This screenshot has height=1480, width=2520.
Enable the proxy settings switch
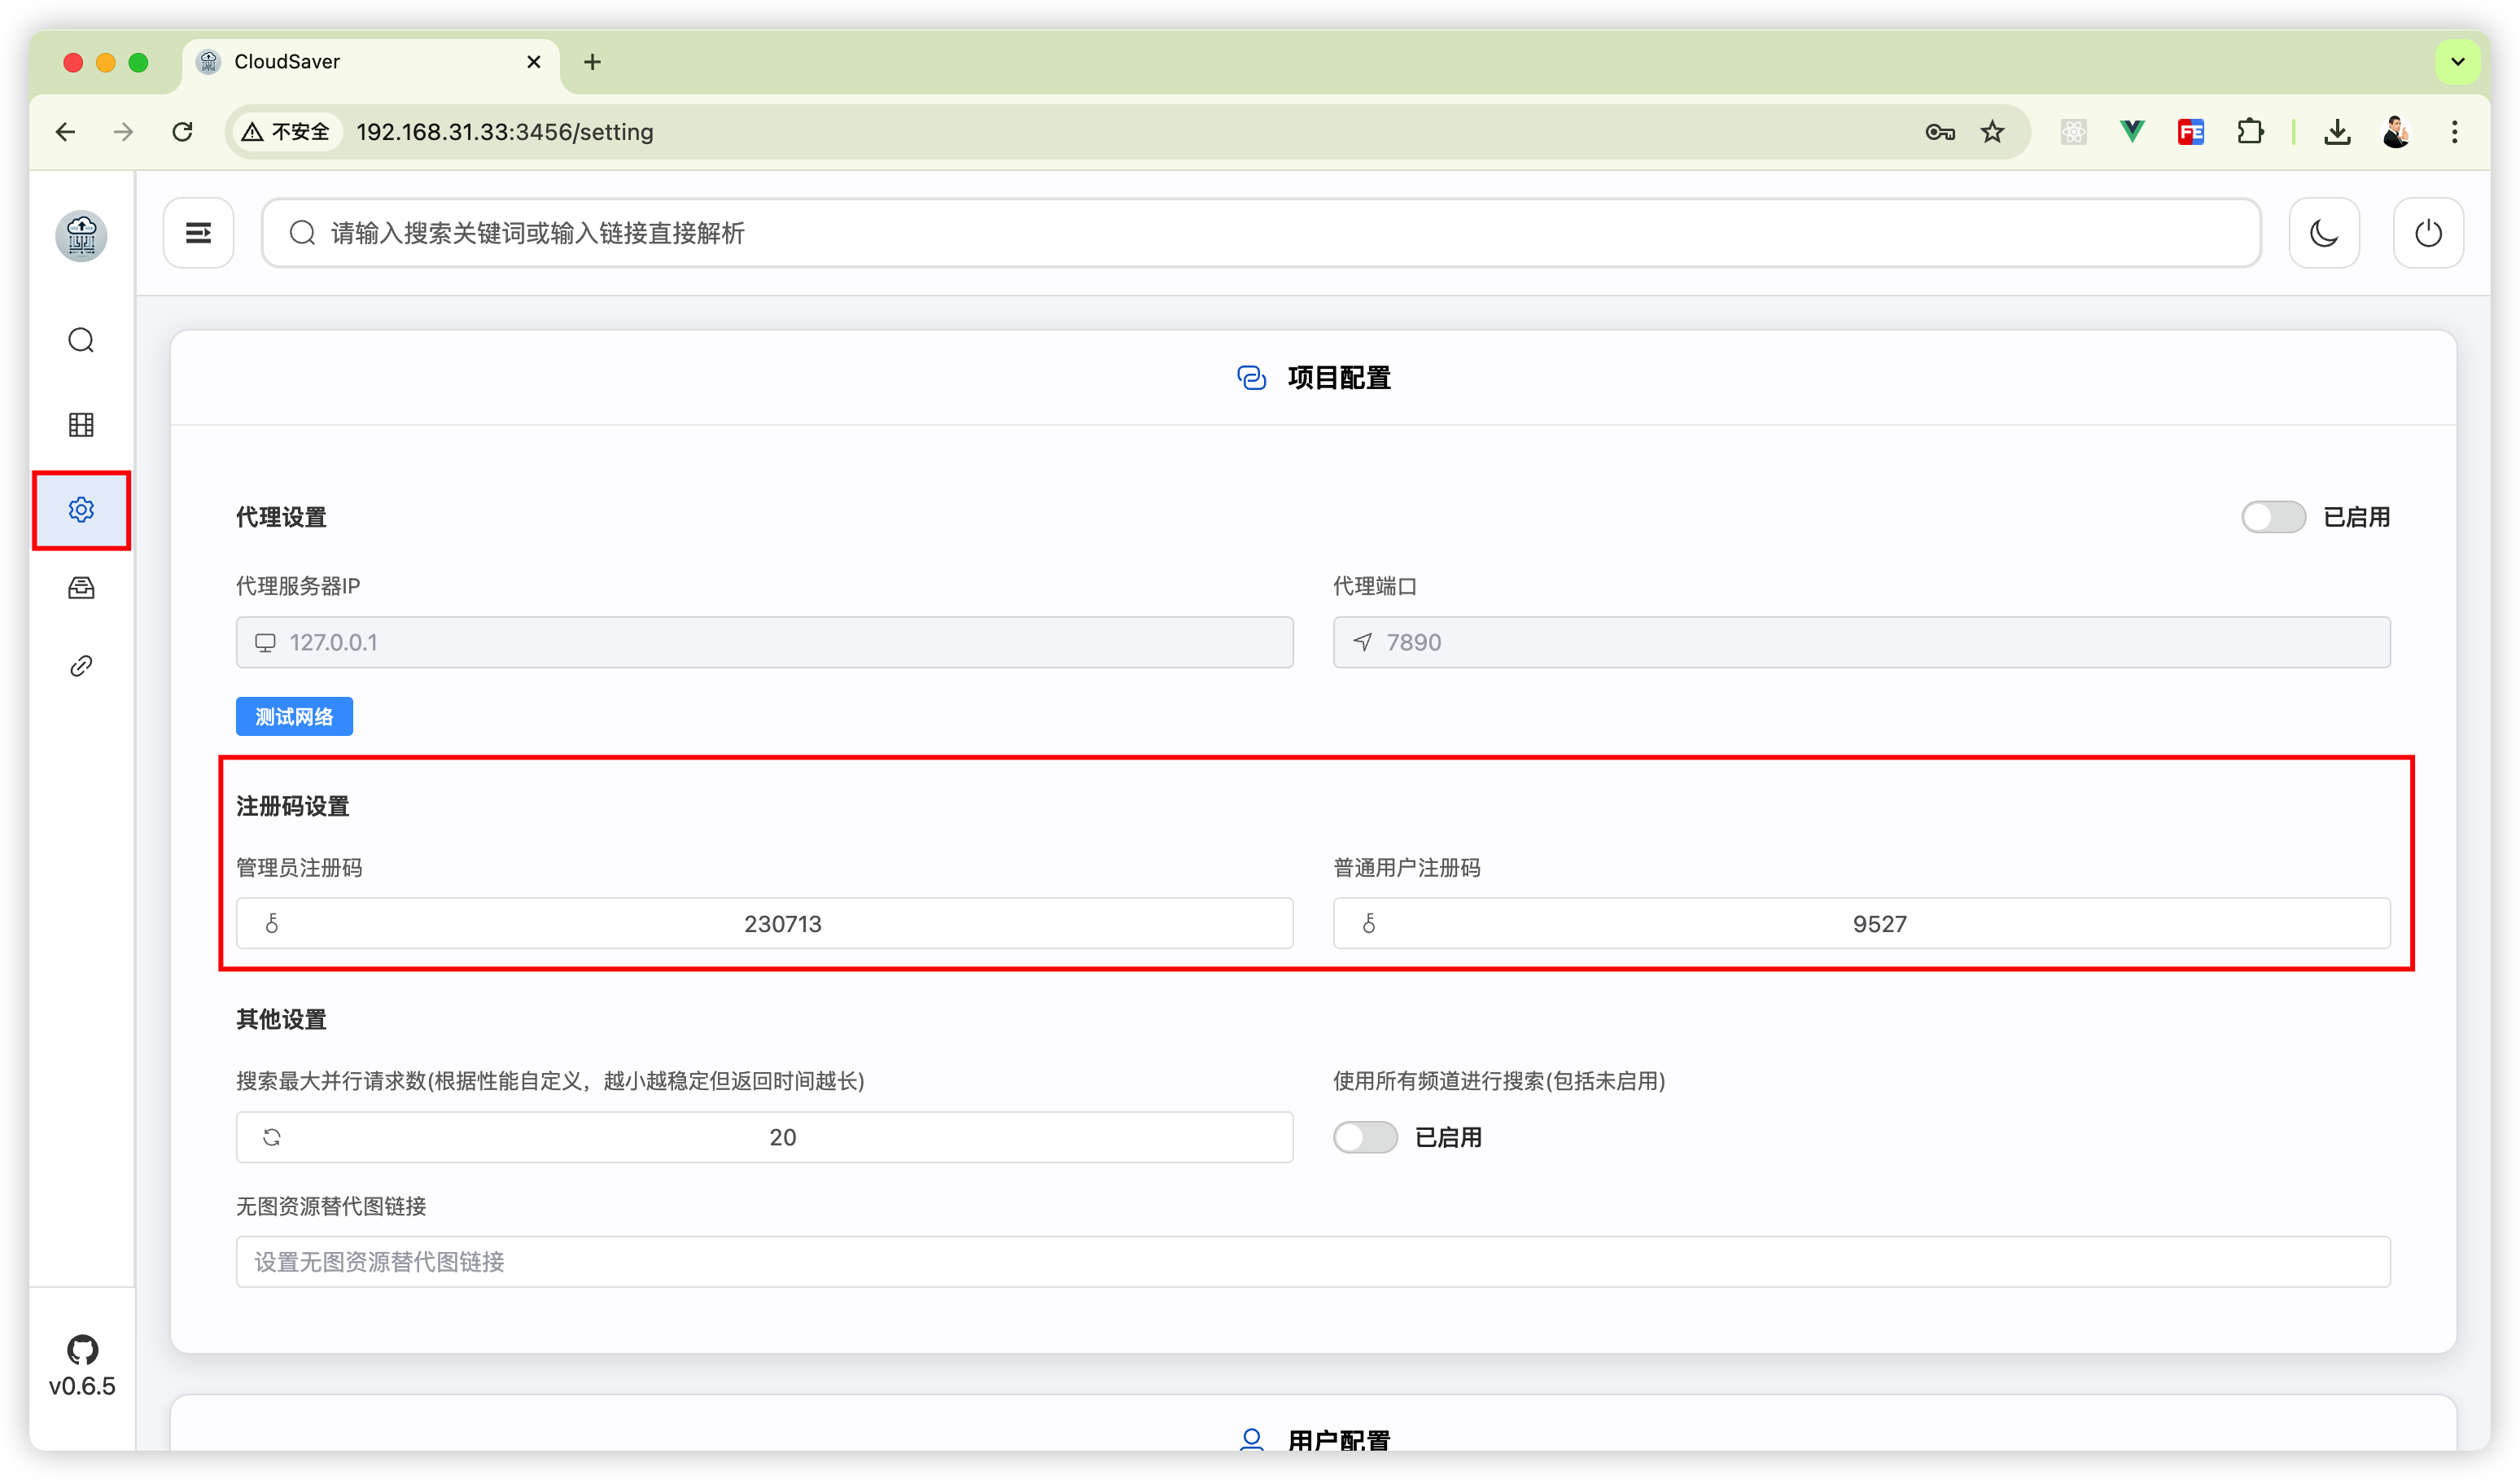2272,517
